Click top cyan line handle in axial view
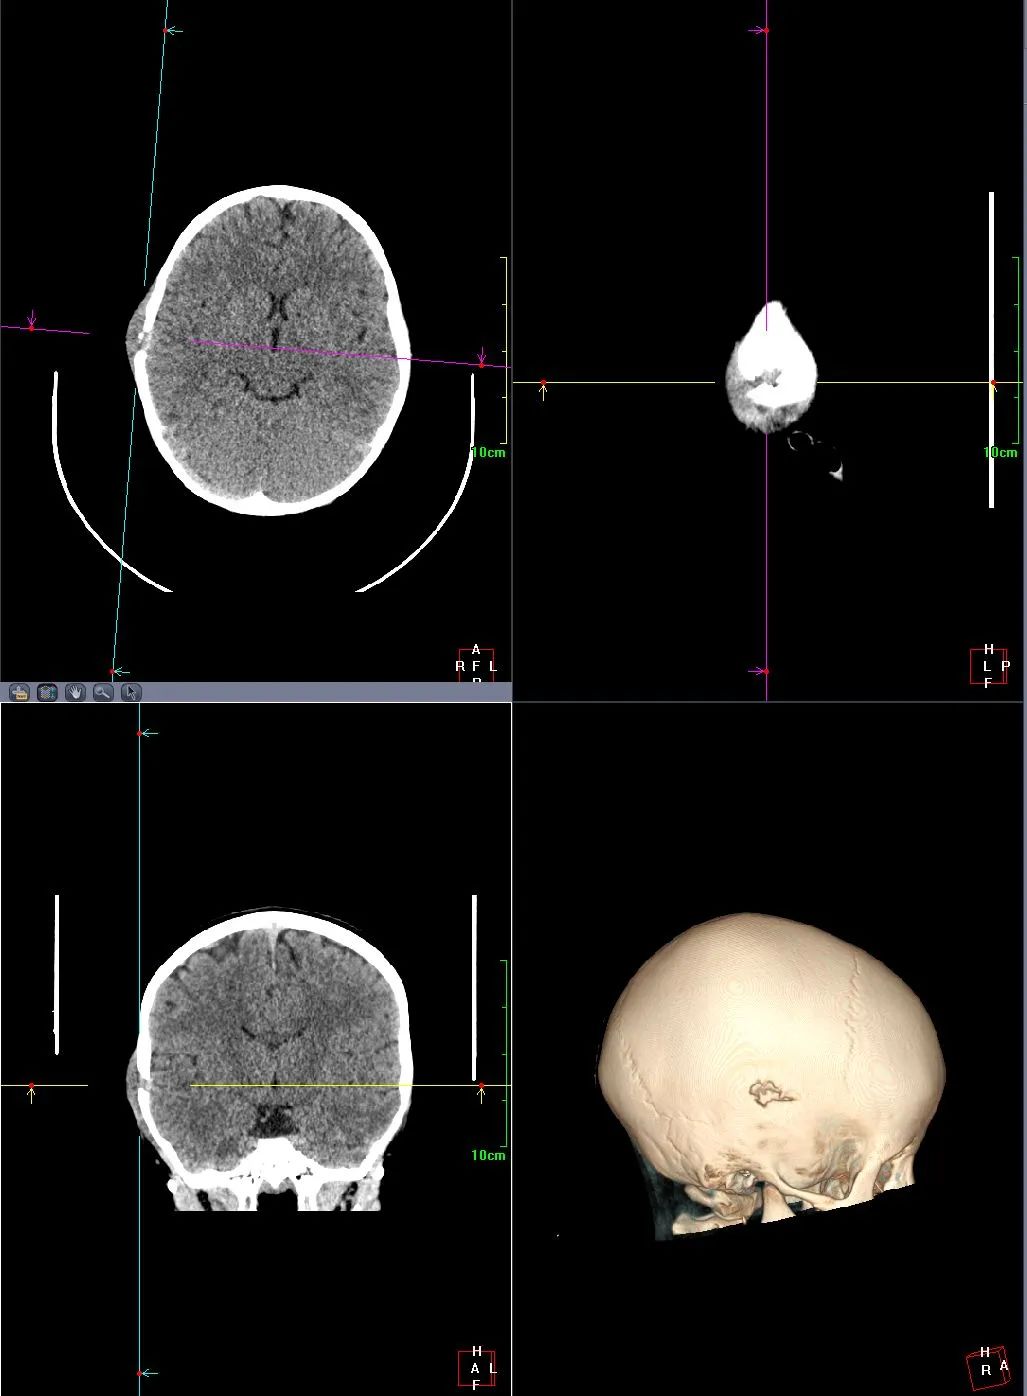 point(166,31)
